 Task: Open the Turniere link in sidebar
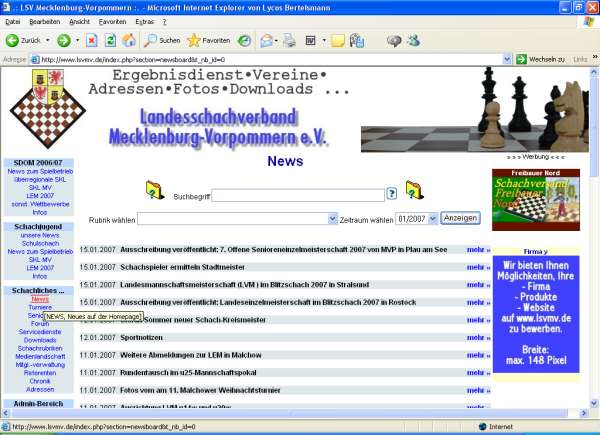[40, 307]
